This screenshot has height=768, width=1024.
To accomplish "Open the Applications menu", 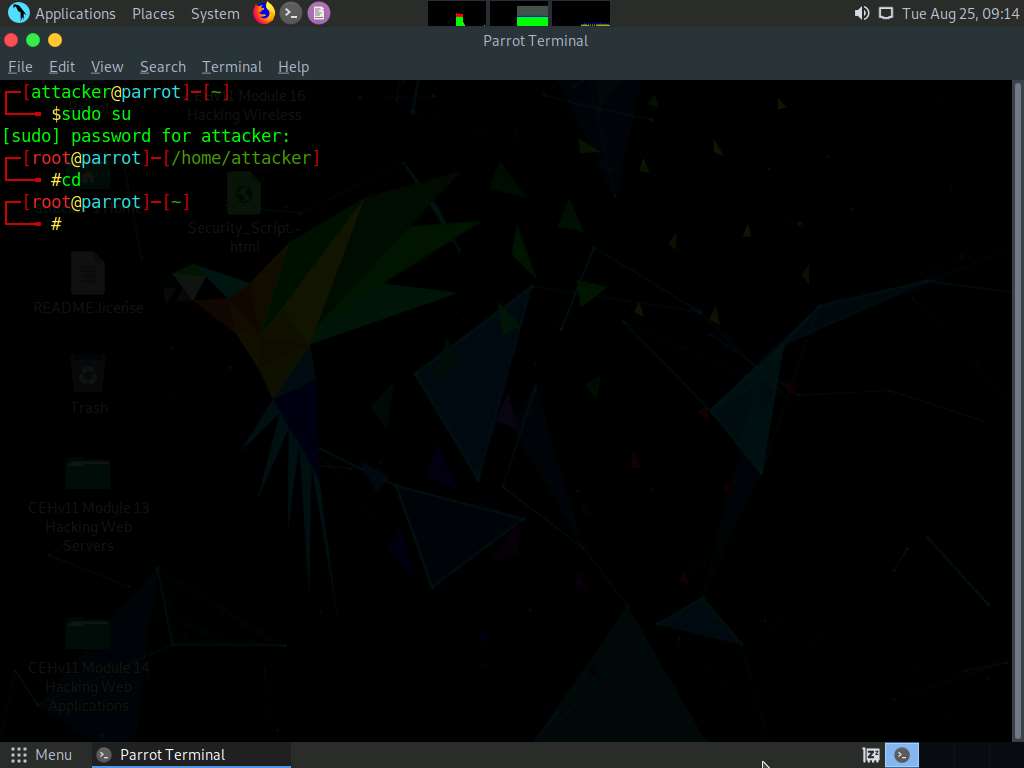I will (75, 14).
